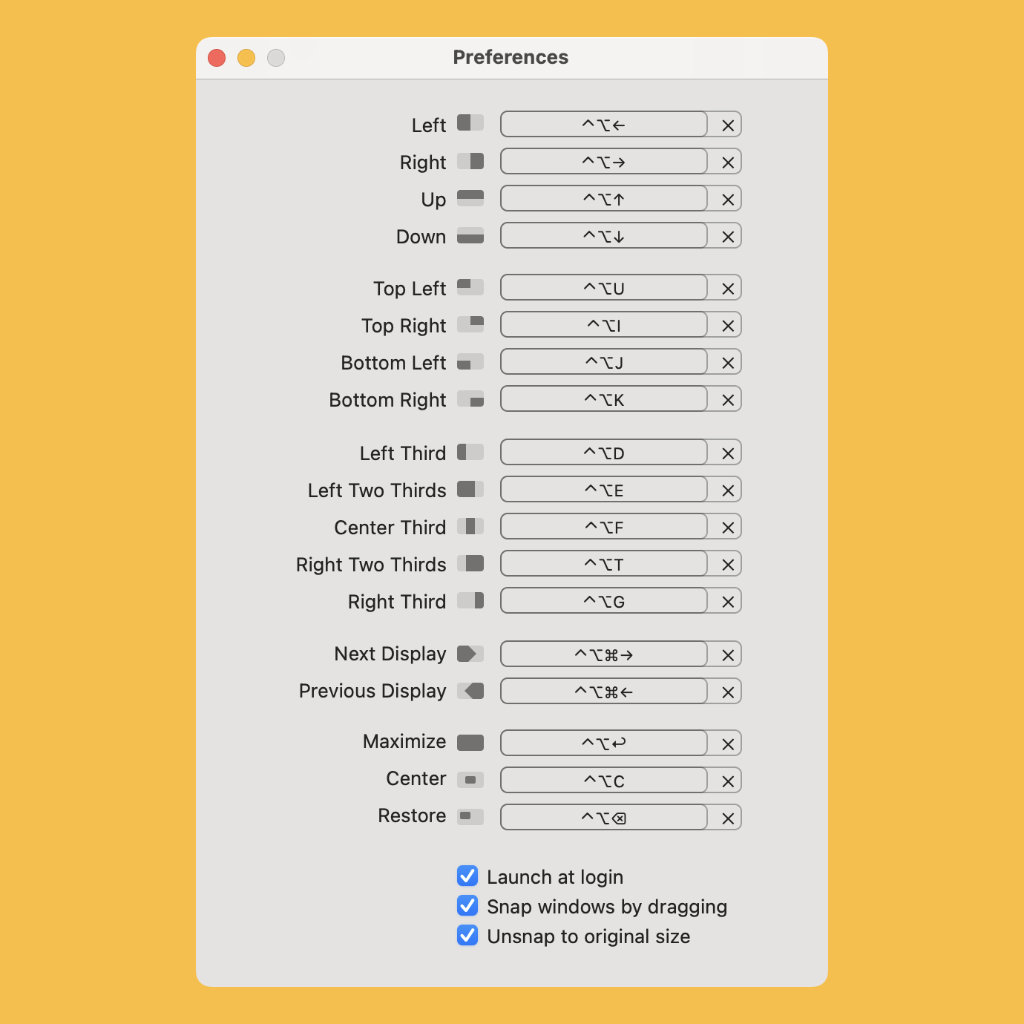Record new shortcut for Up
This screenshot has height=1024, width=1024.
point(604,199)
